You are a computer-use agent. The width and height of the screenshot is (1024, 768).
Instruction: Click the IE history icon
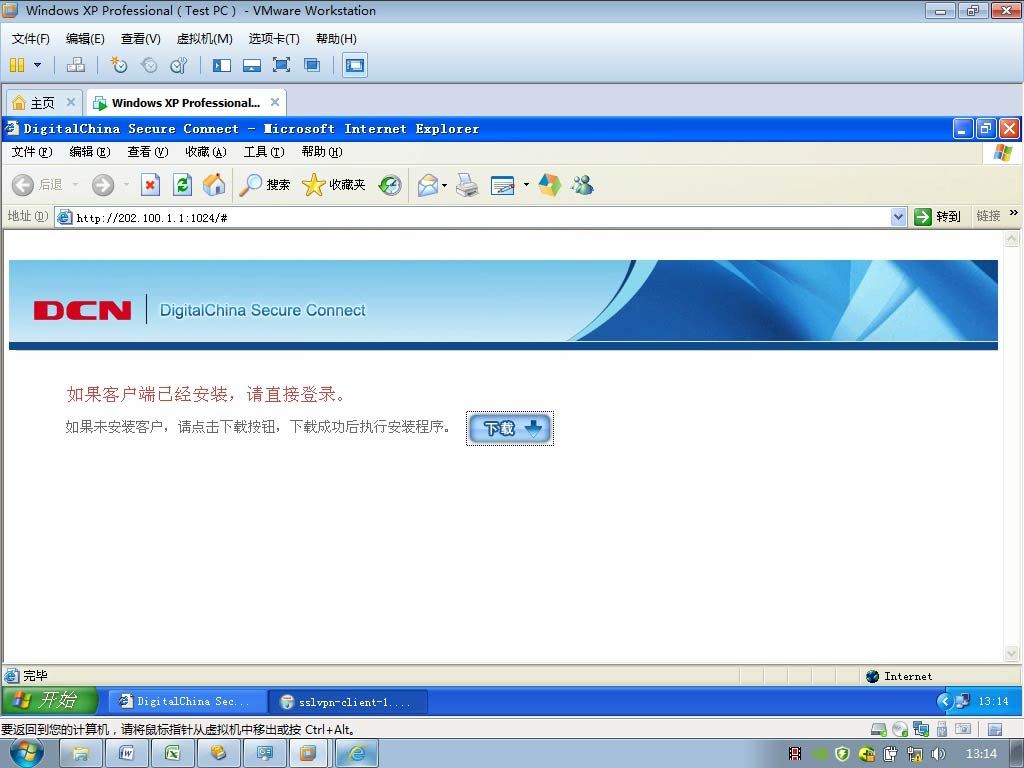point(390,185)
